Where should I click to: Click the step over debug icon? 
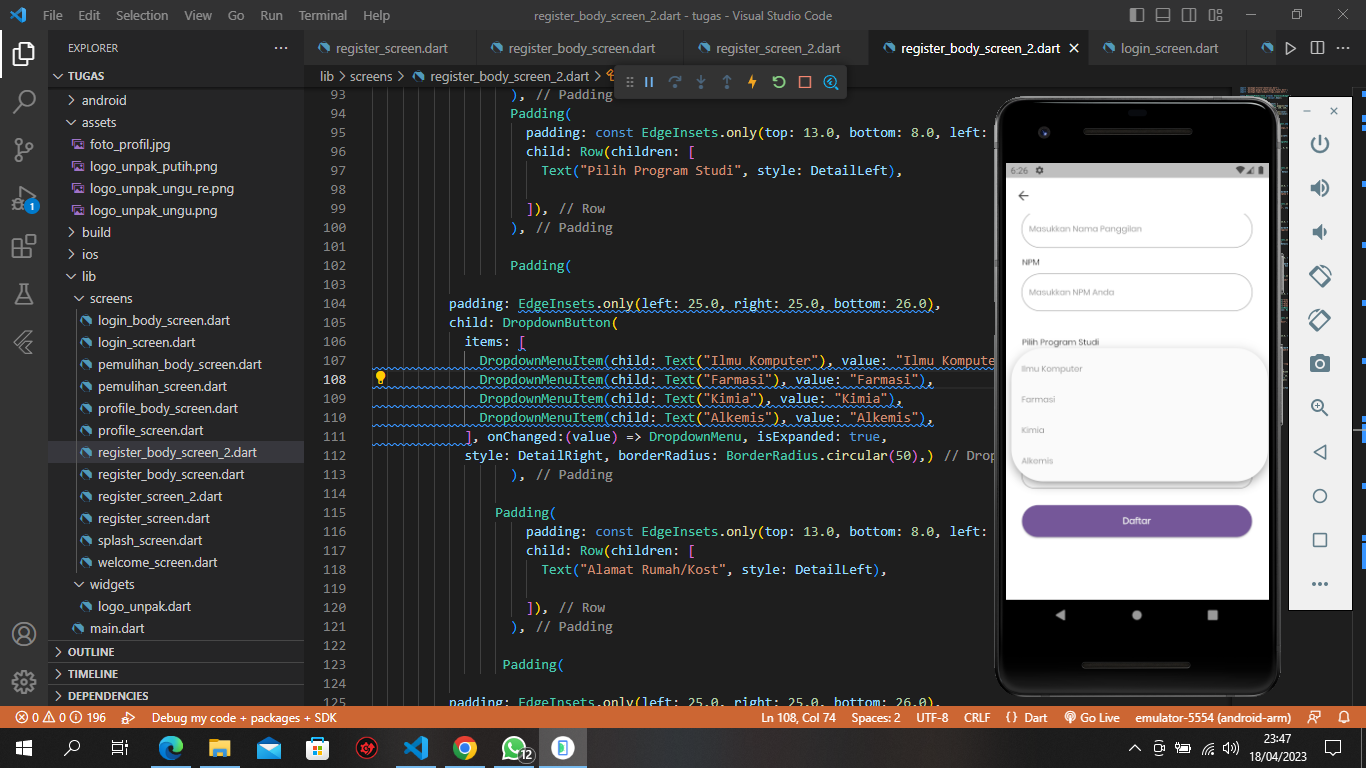(675, 84)
